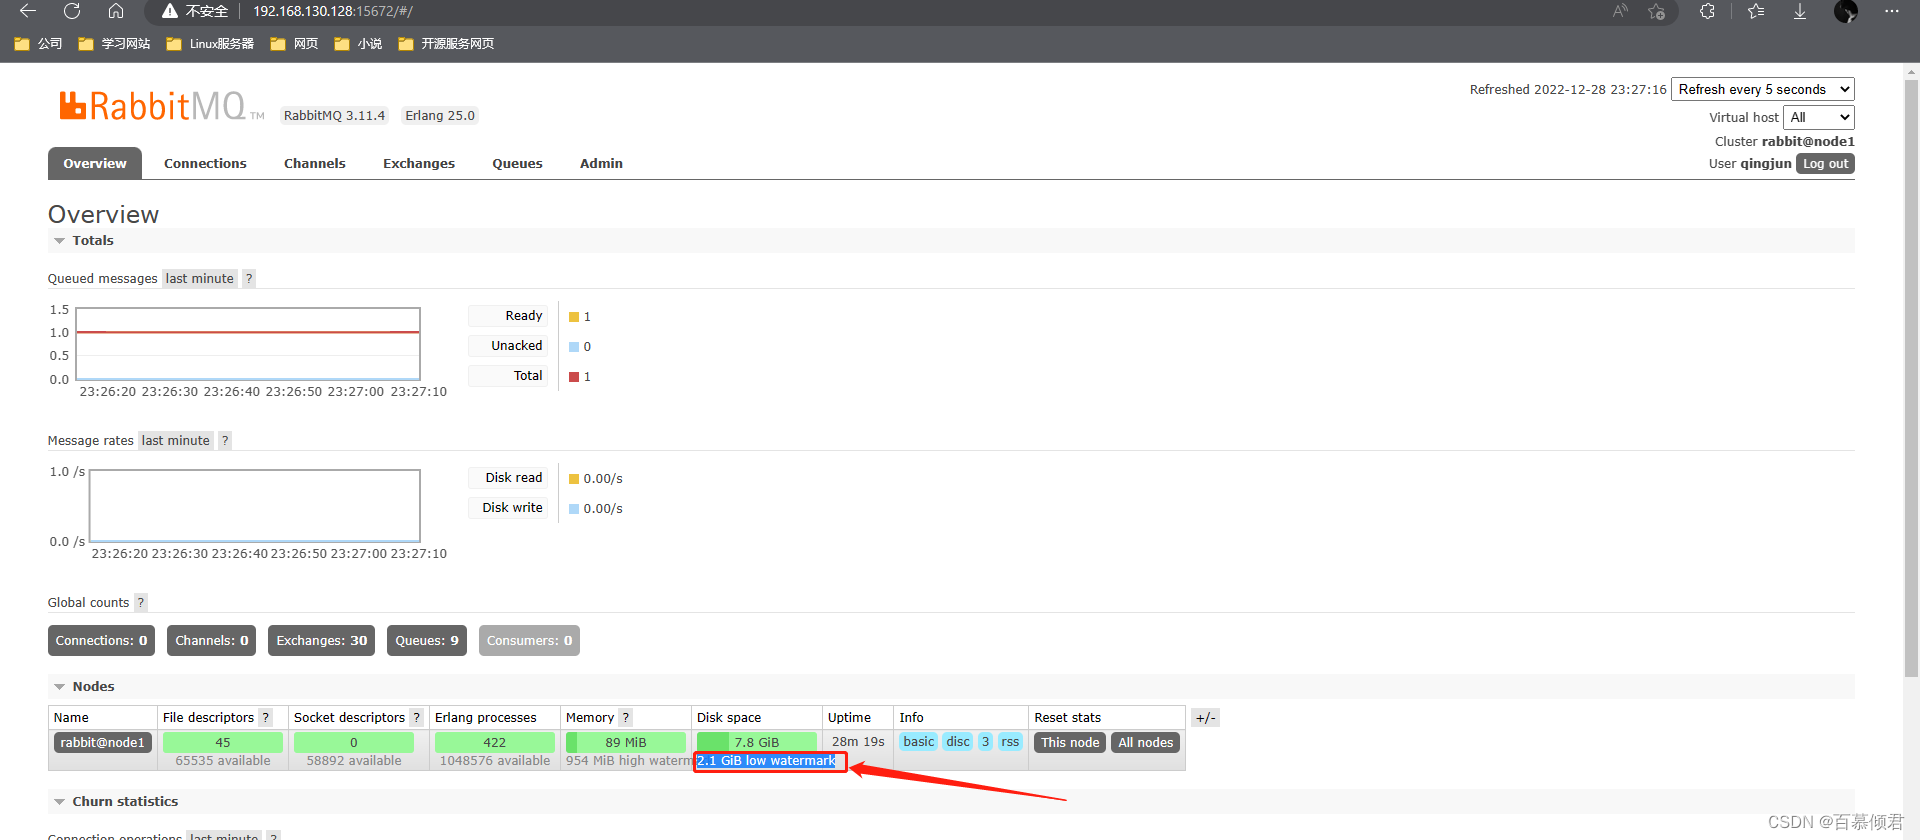Click the blue Unacked legend swatch
The width and height of the screenshot is (1920, 840).
(x=574, y=347)
